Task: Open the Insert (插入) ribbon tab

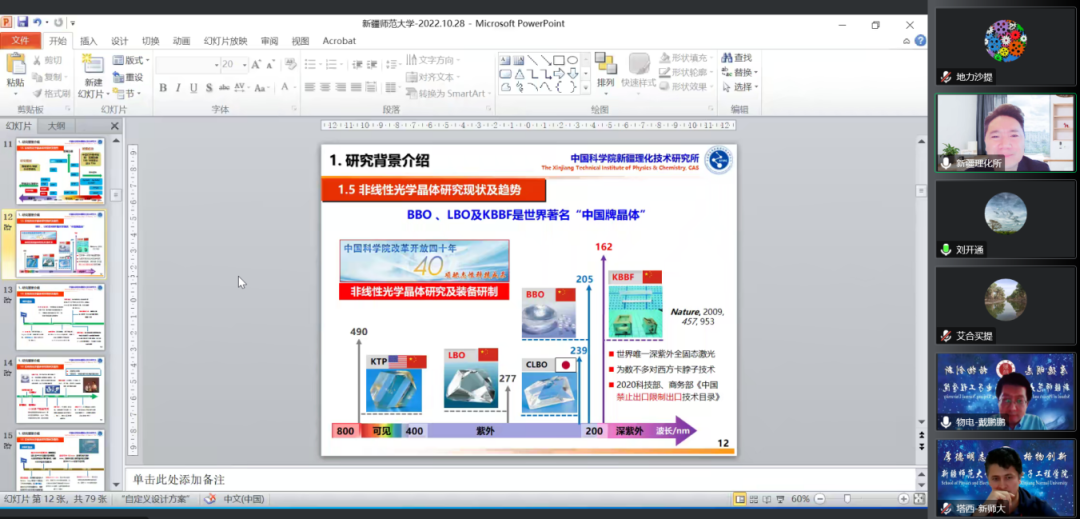Action: (89, 41)
